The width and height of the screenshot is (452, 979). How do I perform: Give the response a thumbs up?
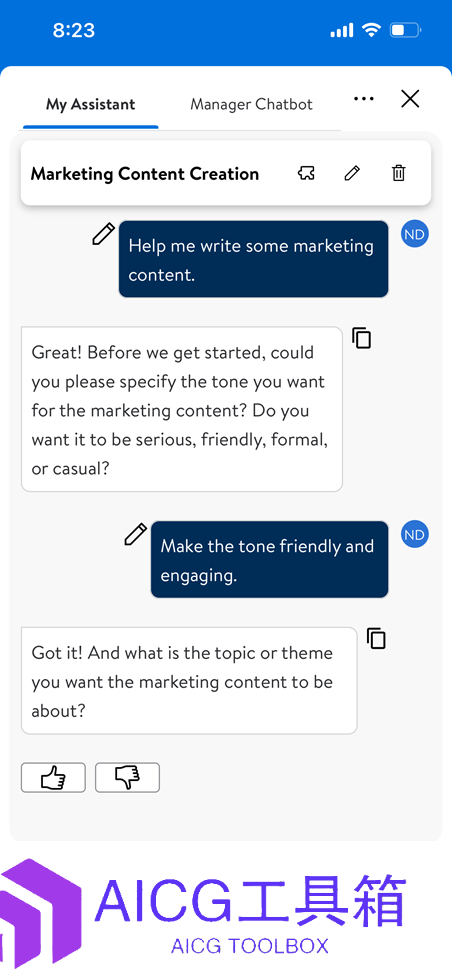point(53,778)
